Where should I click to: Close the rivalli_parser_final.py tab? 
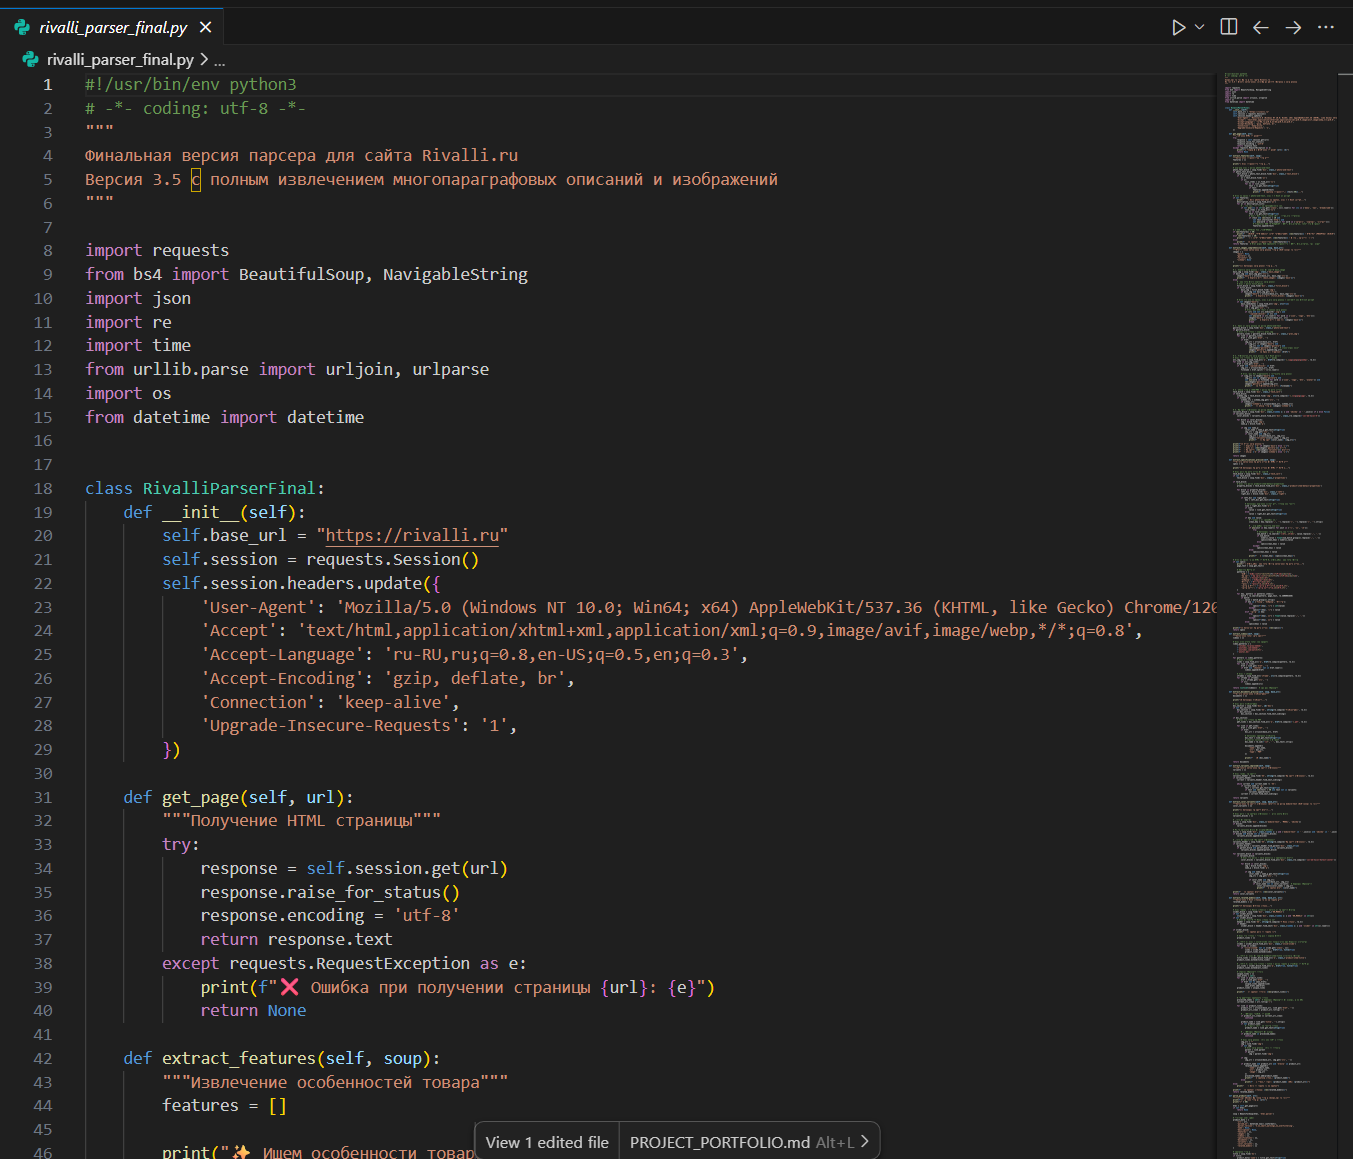(x=205, y=28)
